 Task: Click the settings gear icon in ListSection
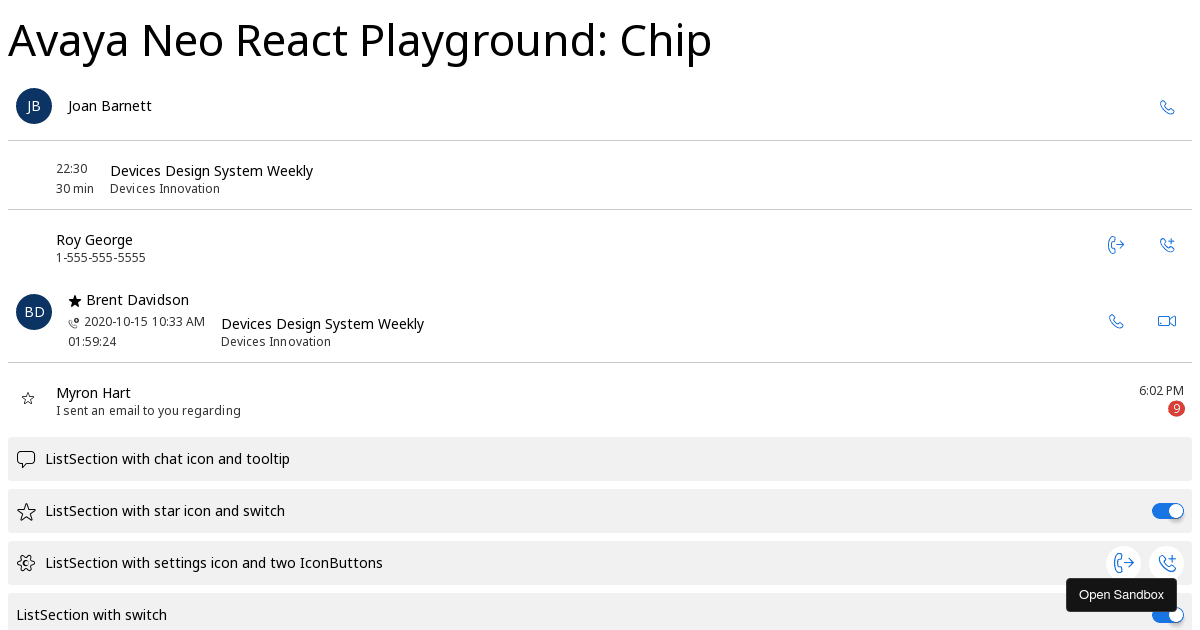[27, 563]
